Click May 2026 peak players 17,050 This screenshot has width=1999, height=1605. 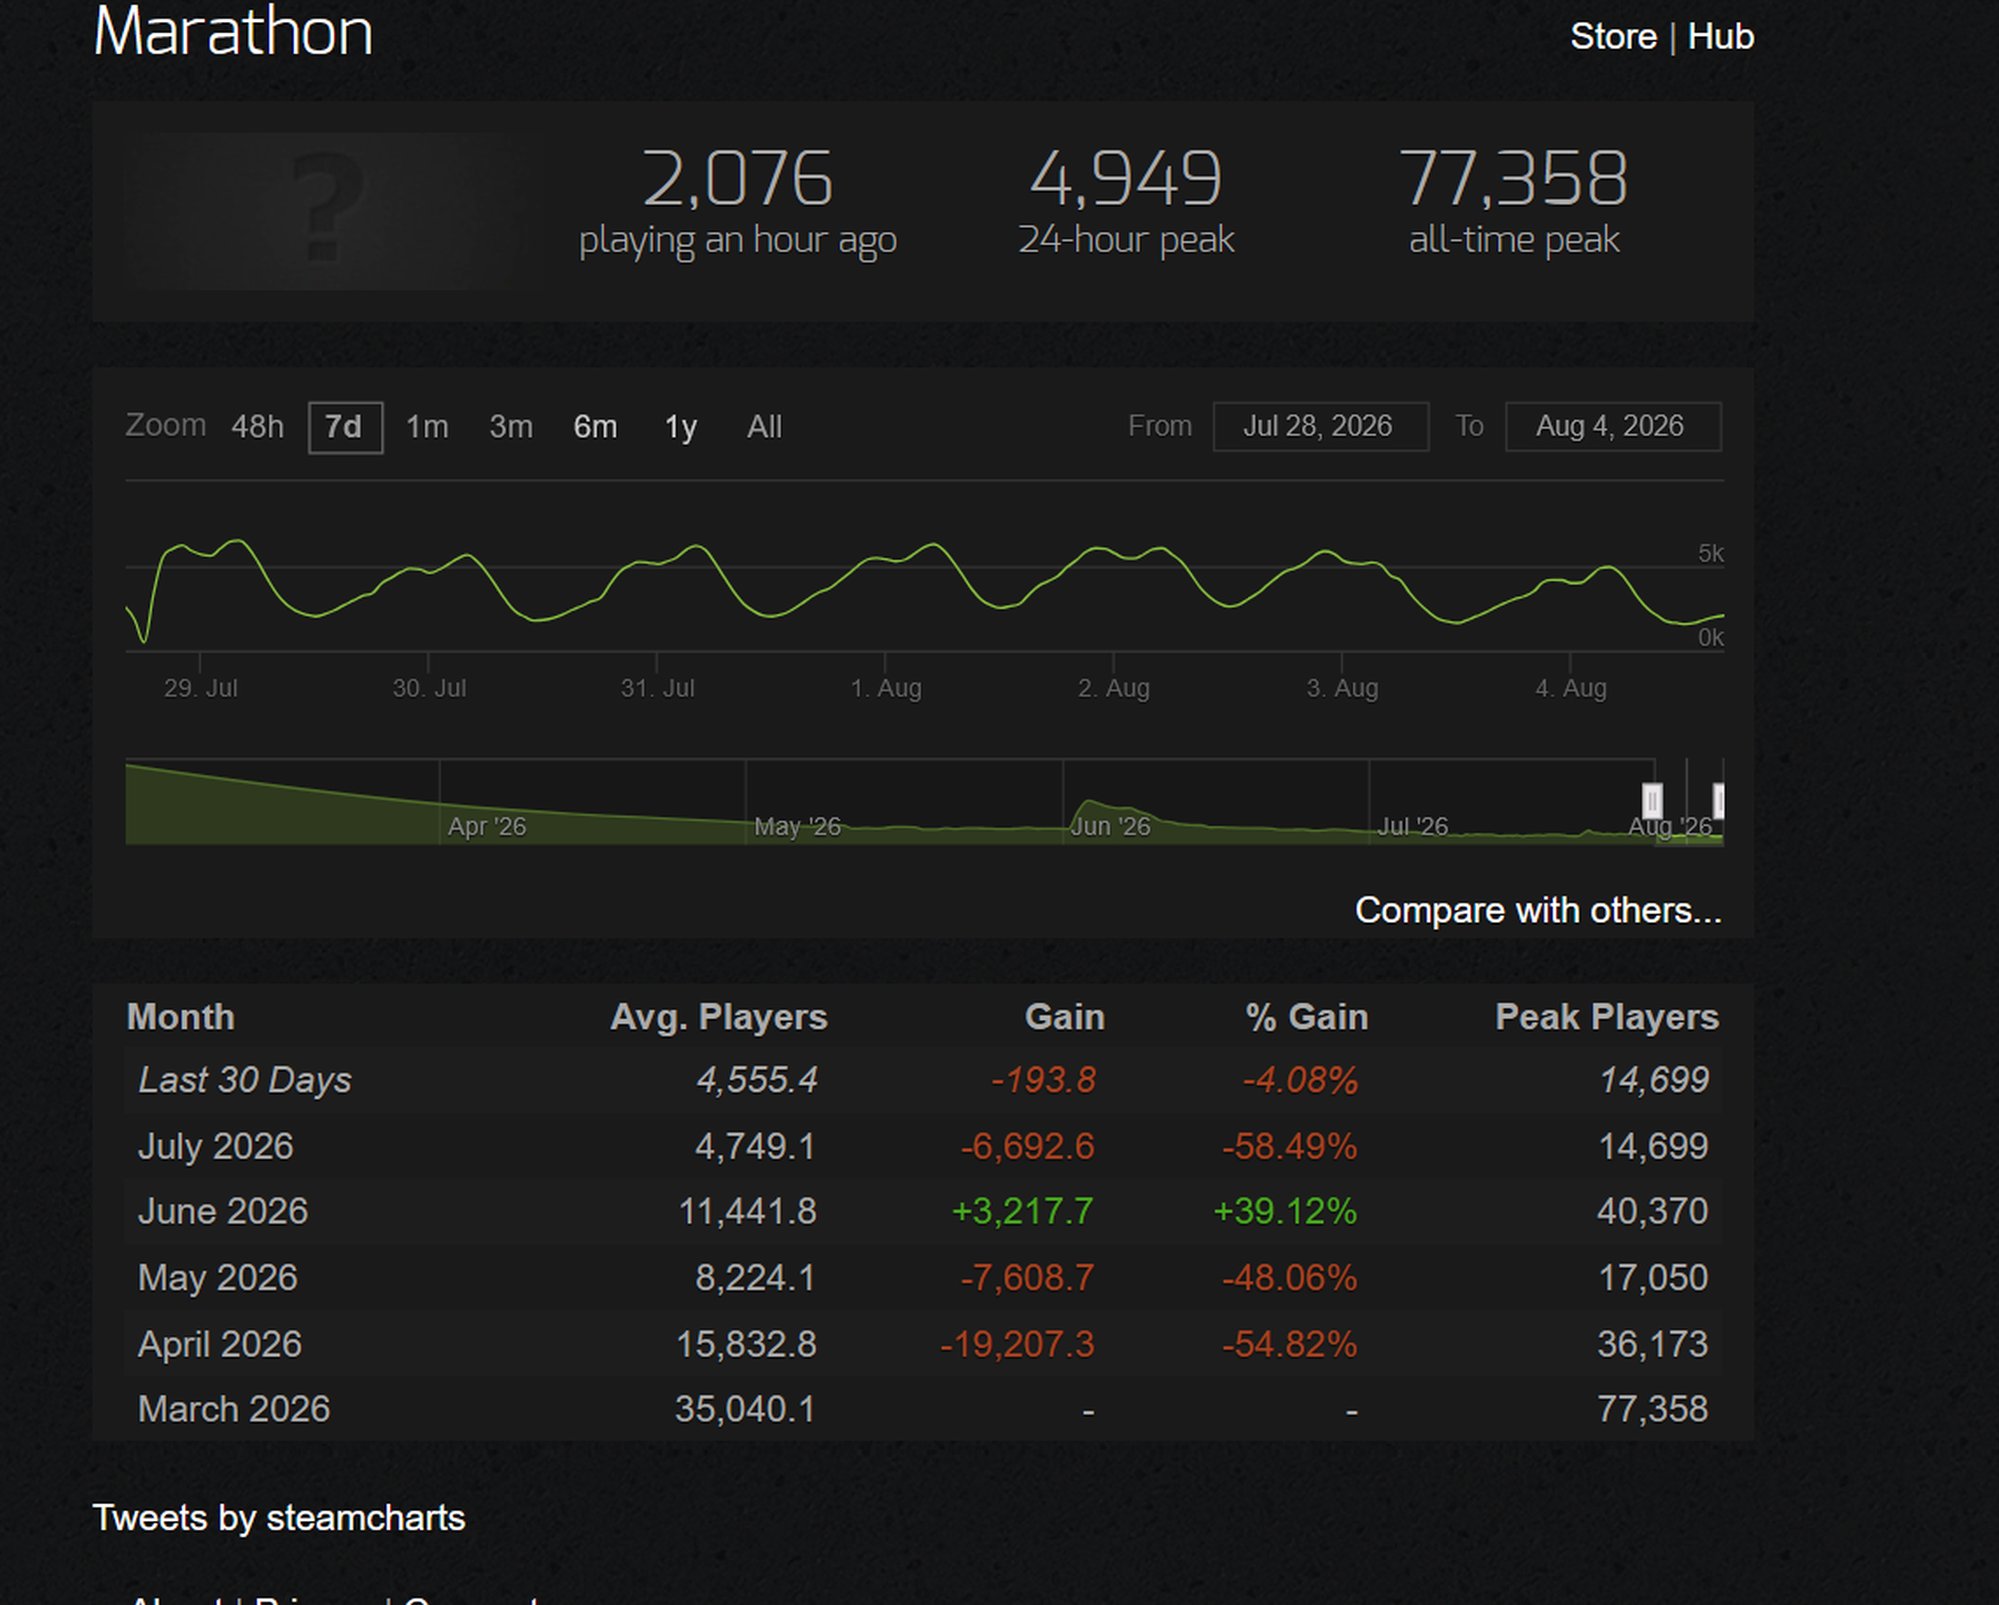click(x=1653, y=1278)
